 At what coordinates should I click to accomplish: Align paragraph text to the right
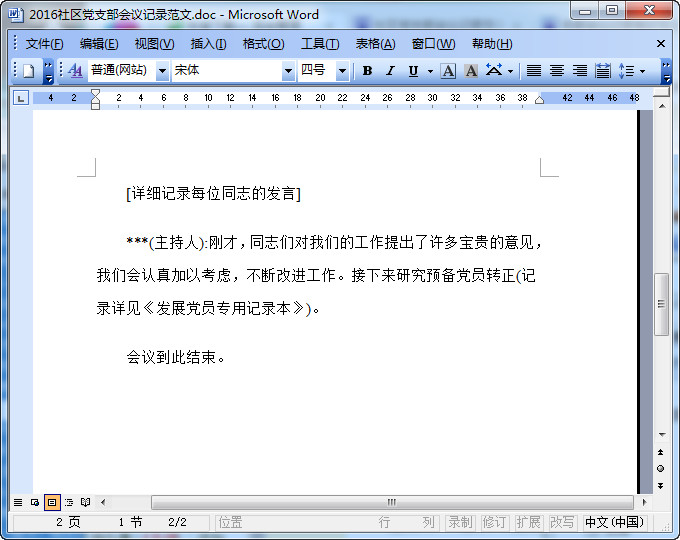point(580,71)
